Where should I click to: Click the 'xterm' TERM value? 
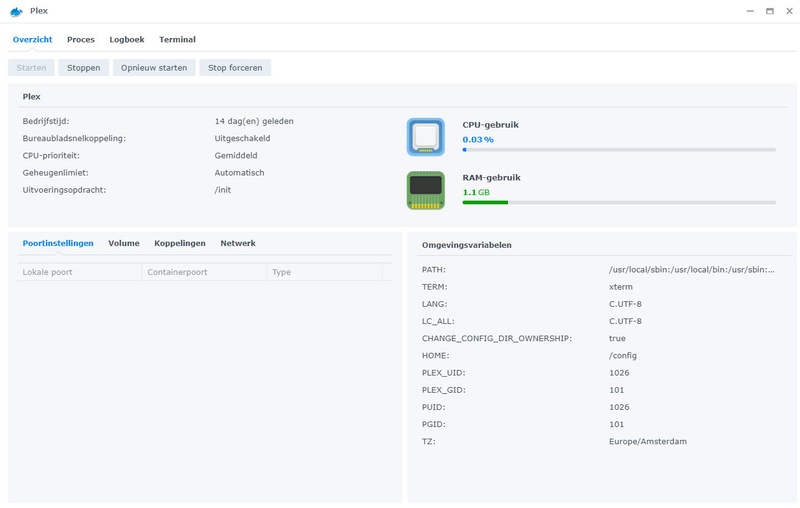point(620,287)
